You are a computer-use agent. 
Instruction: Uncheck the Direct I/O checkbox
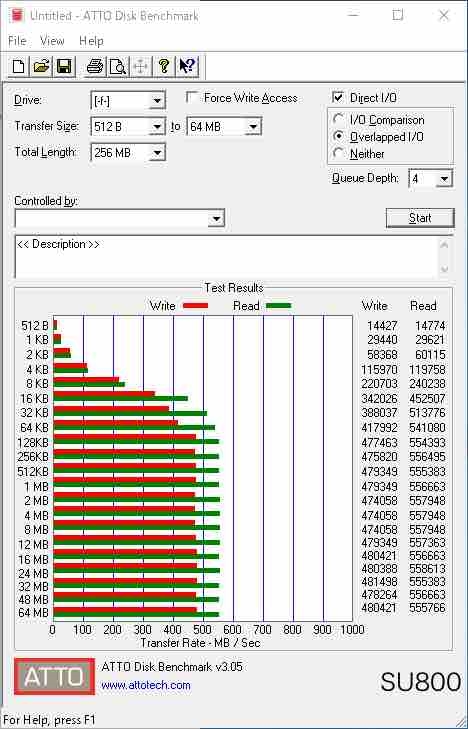tap(338, 97)
